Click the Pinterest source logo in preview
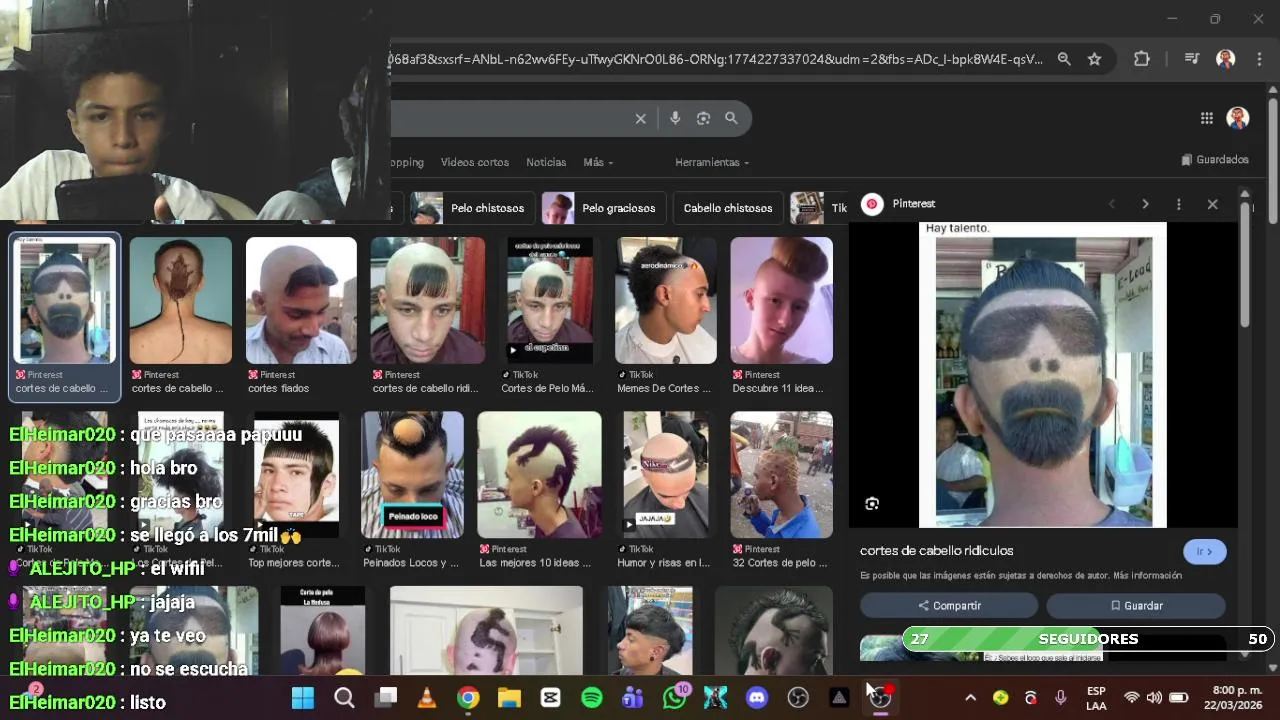This screenshot has height=720, width=1280. (x=872, y=204)
